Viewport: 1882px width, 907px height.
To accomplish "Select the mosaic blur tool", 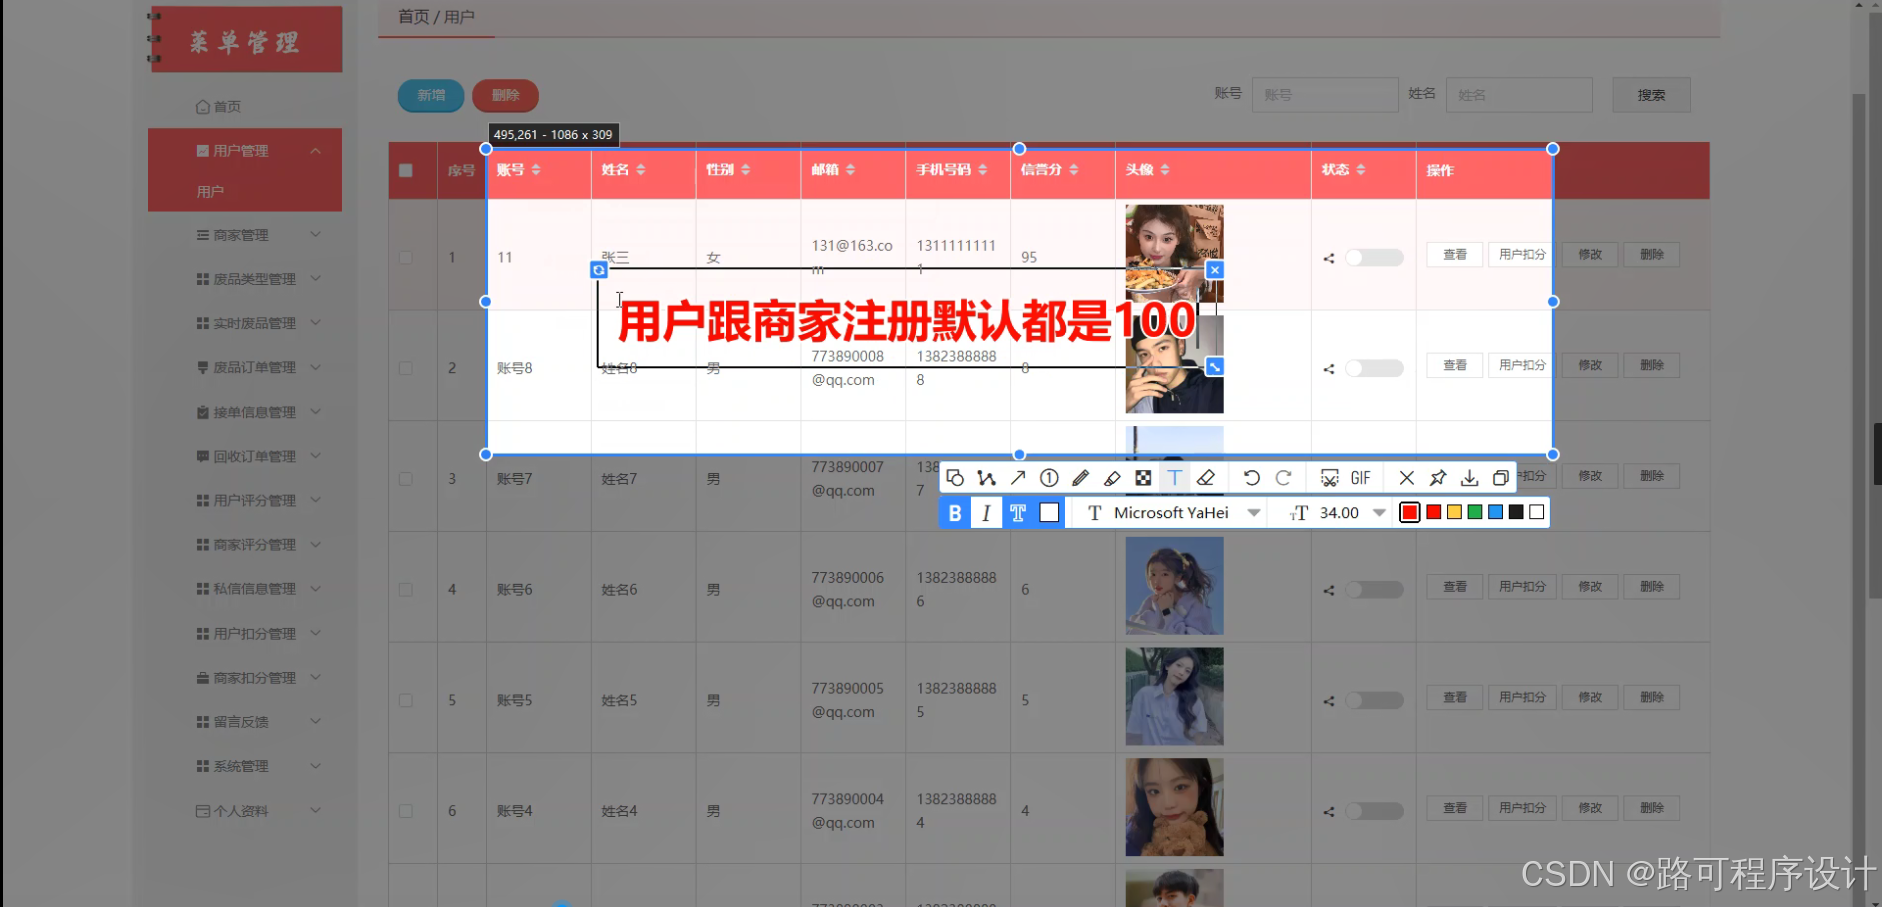I will pyautogui.click(x=1143, y=478).
